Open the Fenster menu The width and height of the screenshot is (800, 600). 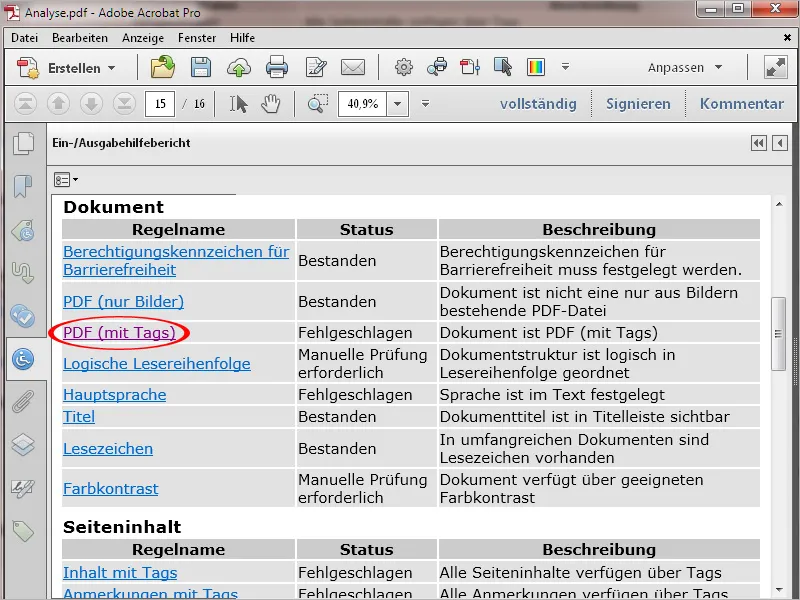click(x=197, y=38)
